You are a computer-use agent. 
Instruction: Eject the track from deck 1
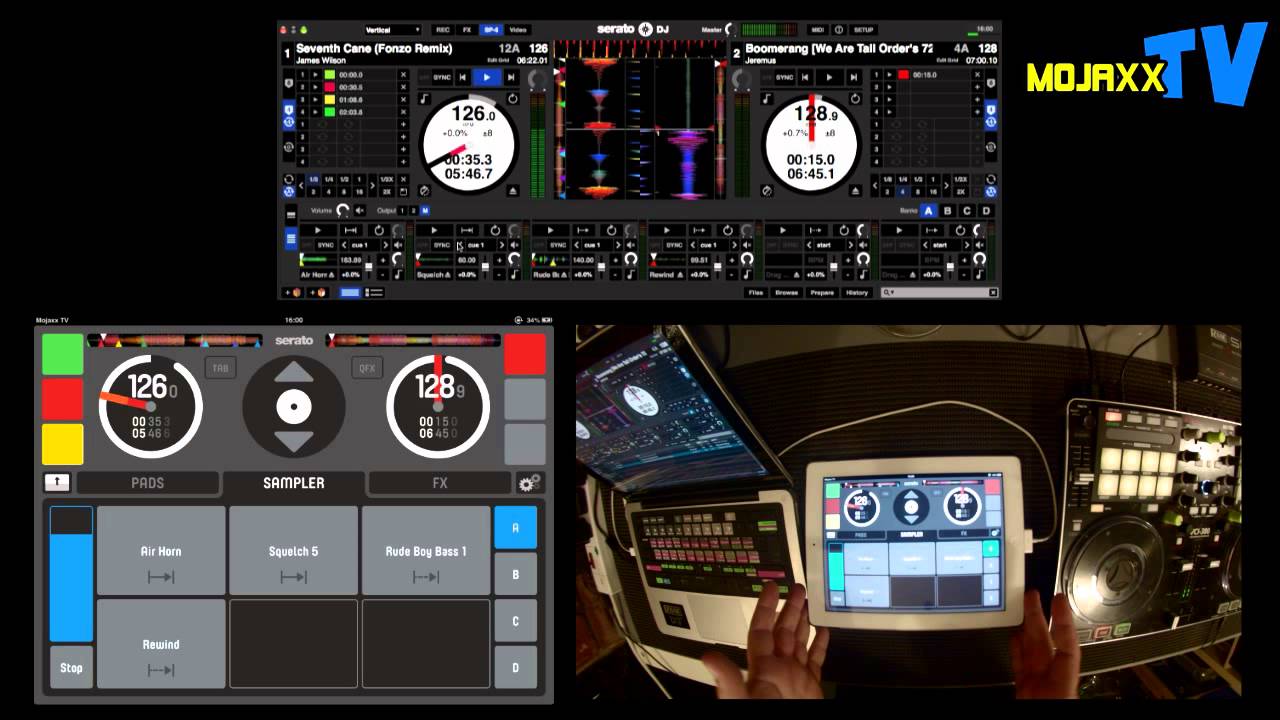click(513, 190)
